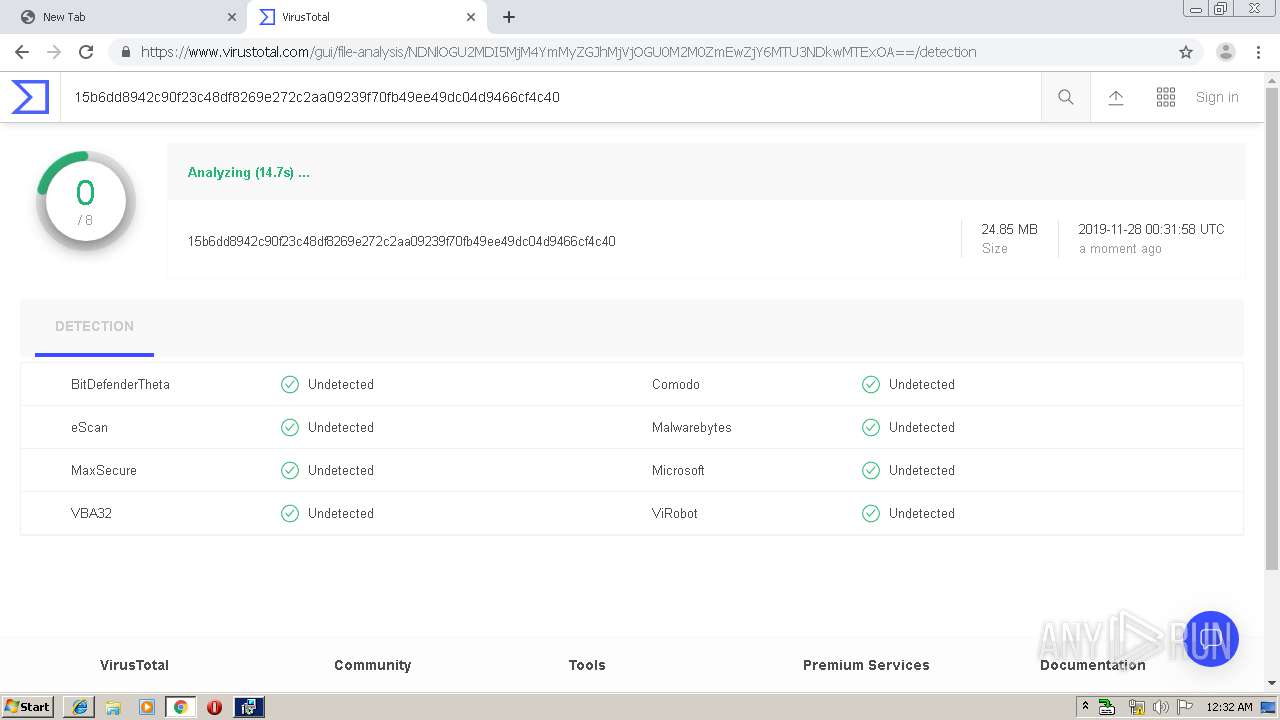Click the ViRobot undetected check icon
The width and height of the screenshot is (1280, 720).
tap(871, 513)
